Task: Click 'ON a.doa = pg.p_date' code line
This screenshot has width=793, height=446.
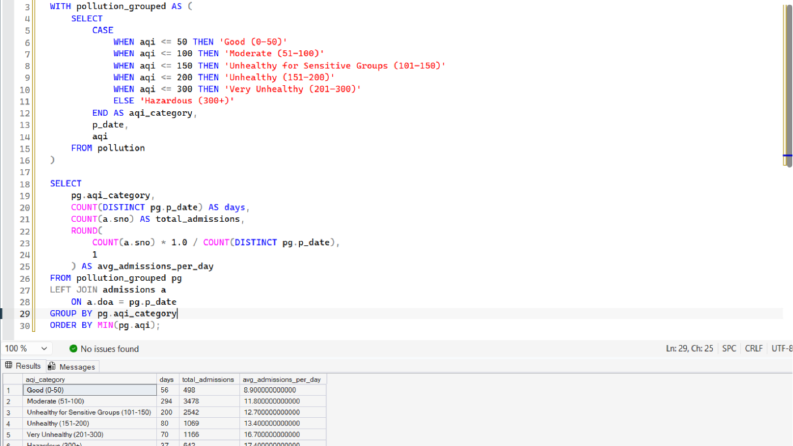Action: tap(123, 302)
